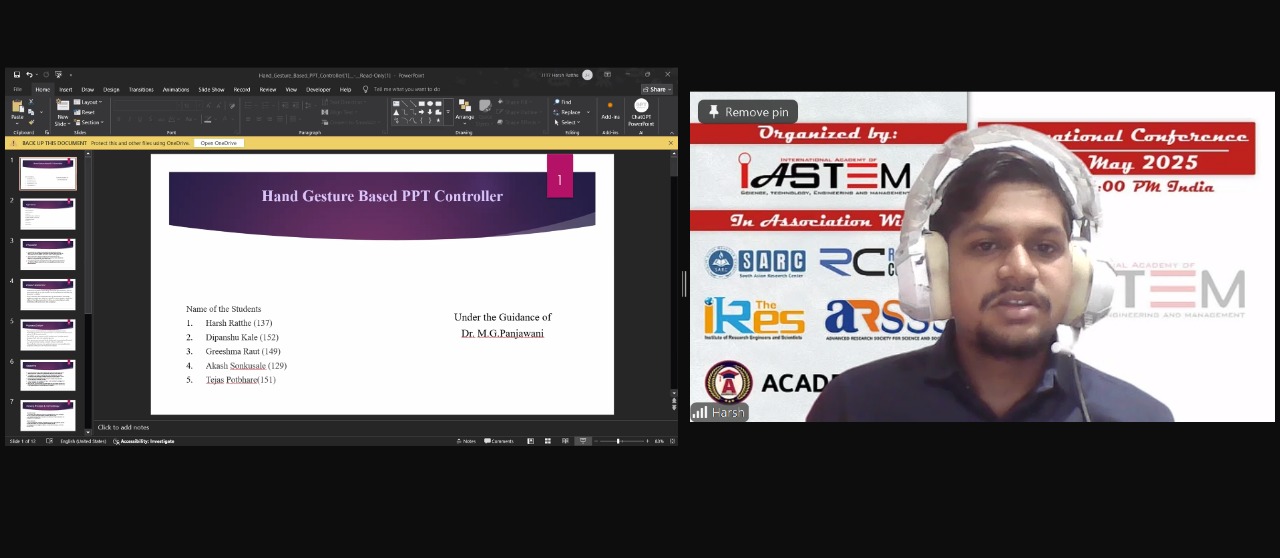Click the Harsh signal strength icon
Screen dimensions: 1280x558
[700, 412]
